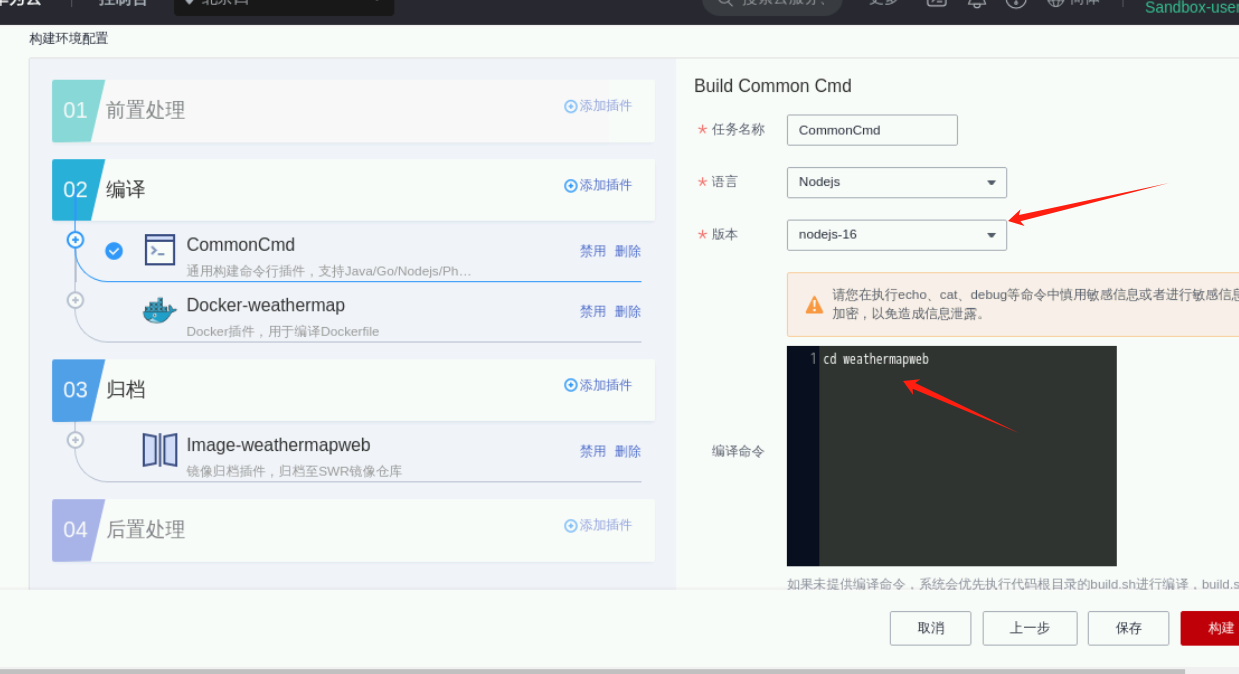
Task: Select the 02 编译 stage header
Action: pos(353,190)
